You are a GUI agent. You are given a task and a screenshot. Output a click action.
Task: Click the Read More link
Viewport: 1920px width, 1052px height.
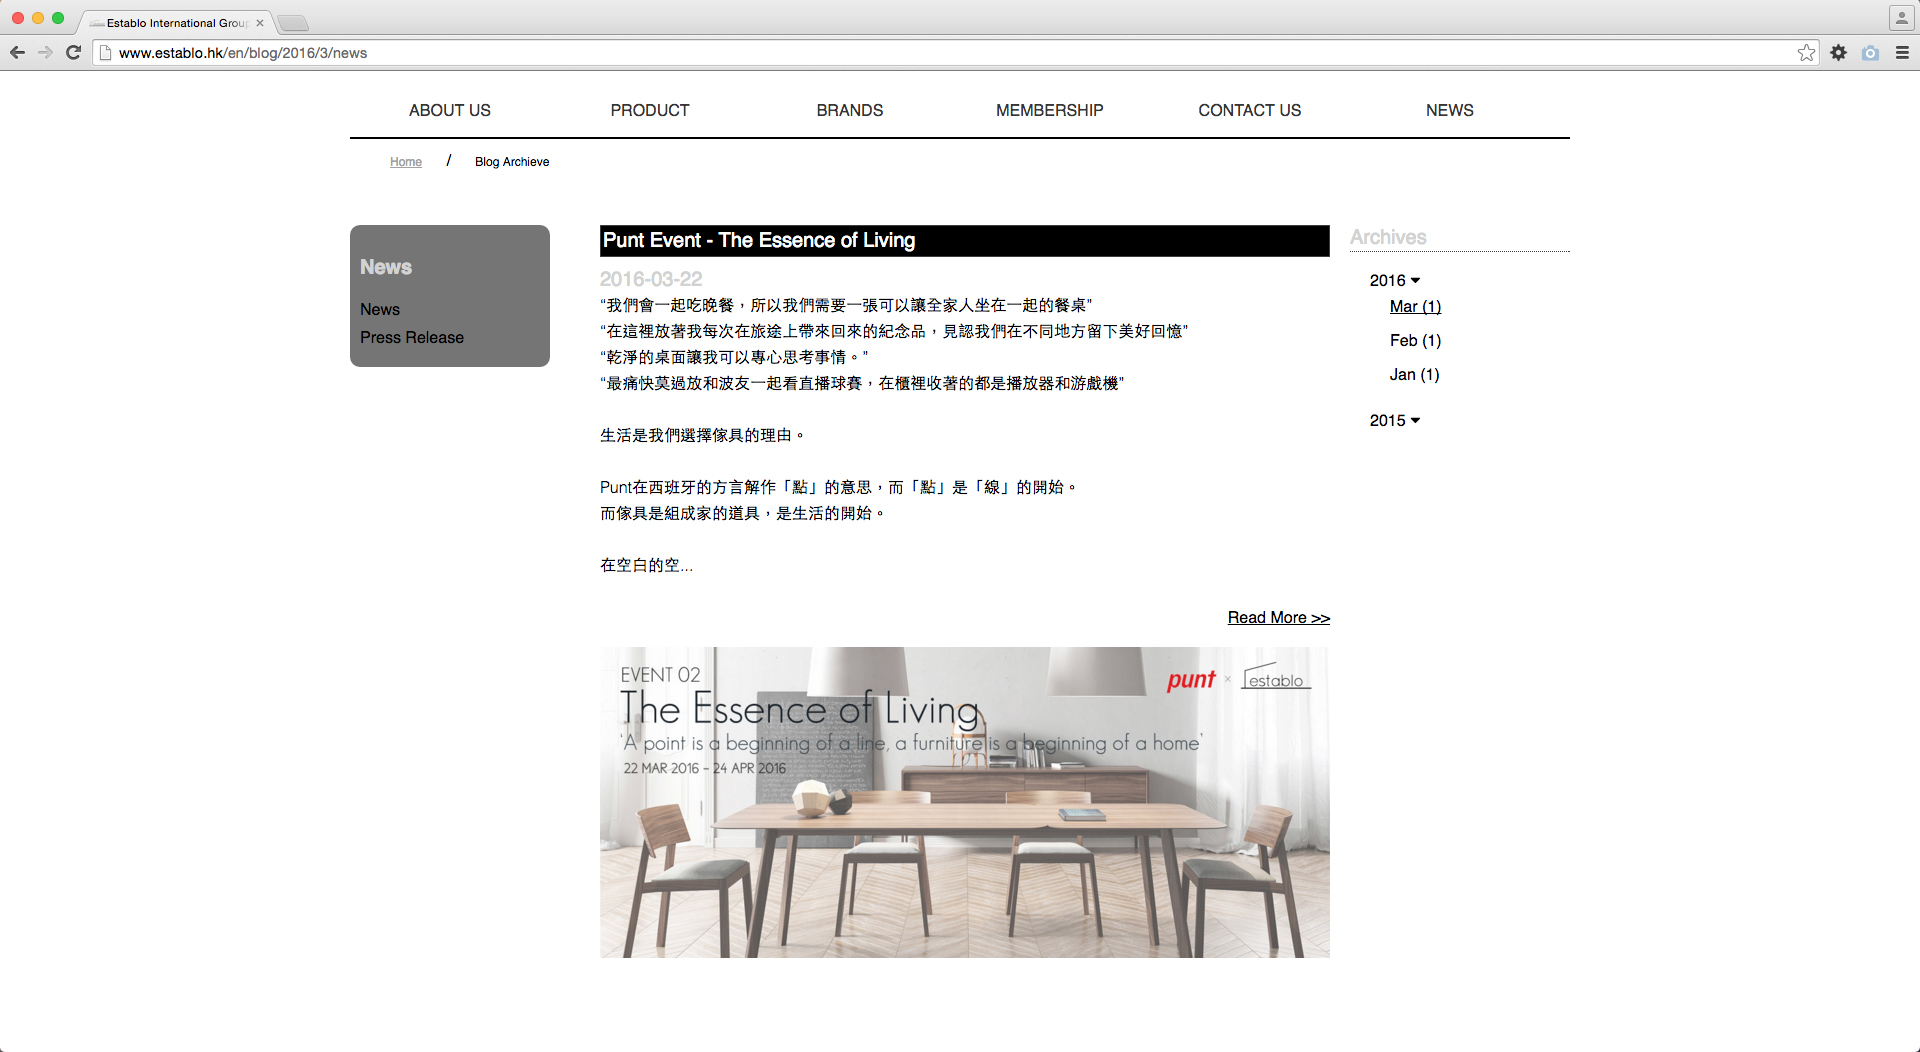[1278, 618]
